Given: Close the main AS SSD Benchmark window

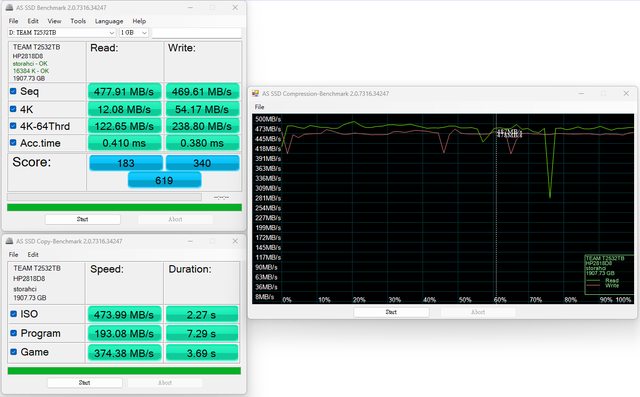Looking at the screenshot, I should pyautogui.click(x=235, y=7).
